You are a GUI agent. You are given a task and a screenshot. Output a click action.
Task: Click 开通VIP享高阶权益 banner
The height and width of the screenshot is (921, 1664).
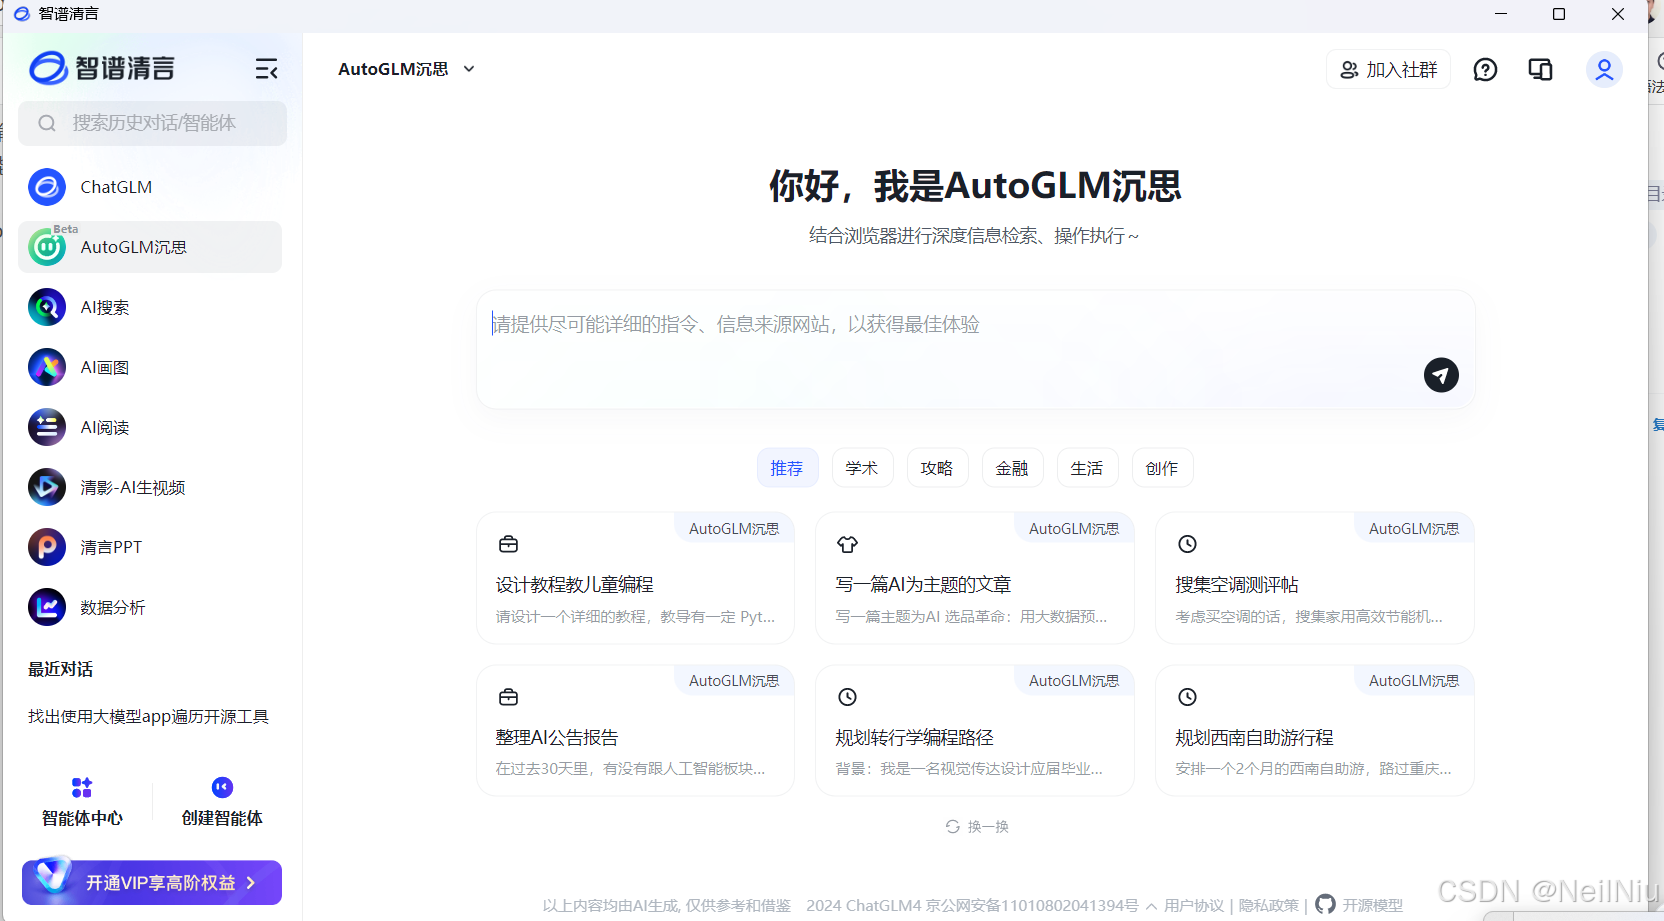point(152,882)
